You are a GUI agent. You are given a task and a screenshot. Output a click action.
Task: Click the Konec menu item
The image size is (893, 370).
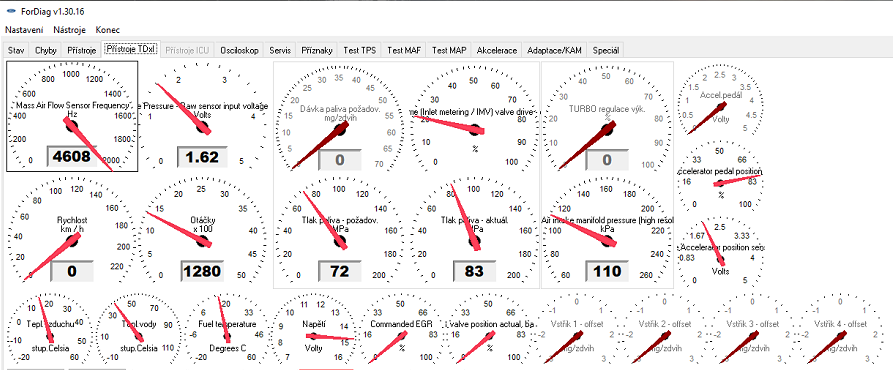[x=108, y=30]
